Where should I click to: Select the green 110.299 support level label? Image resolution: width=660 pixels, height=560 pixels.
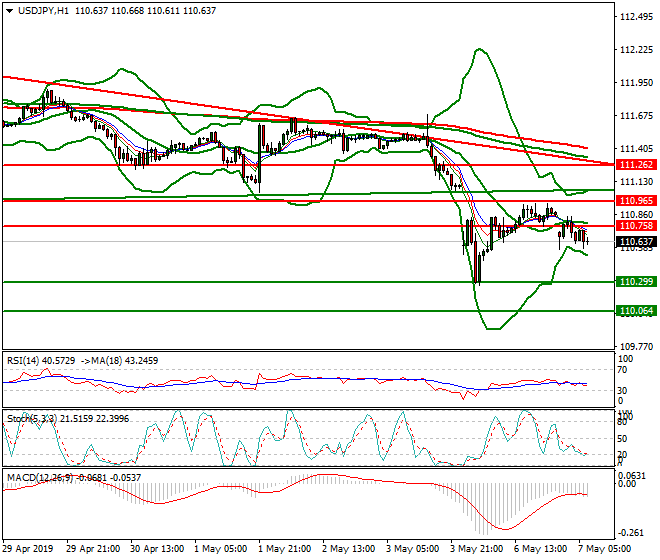636,281
